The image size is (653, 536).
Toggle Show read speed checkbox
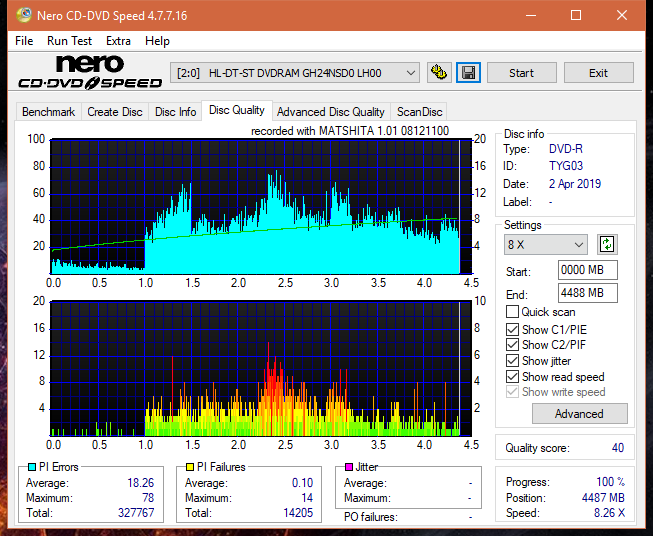coord(512,376)
